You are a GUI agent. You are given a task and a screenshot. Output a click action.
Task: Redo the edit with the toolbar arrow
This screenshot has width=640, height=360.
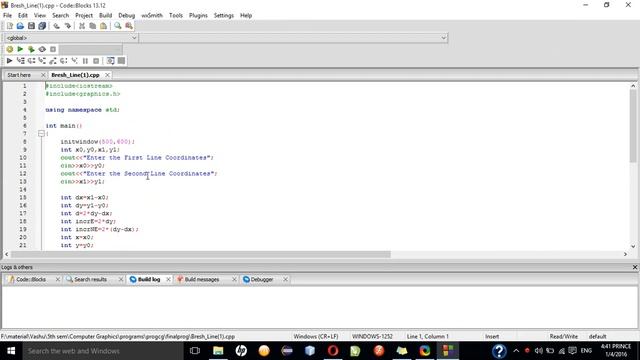67,26
